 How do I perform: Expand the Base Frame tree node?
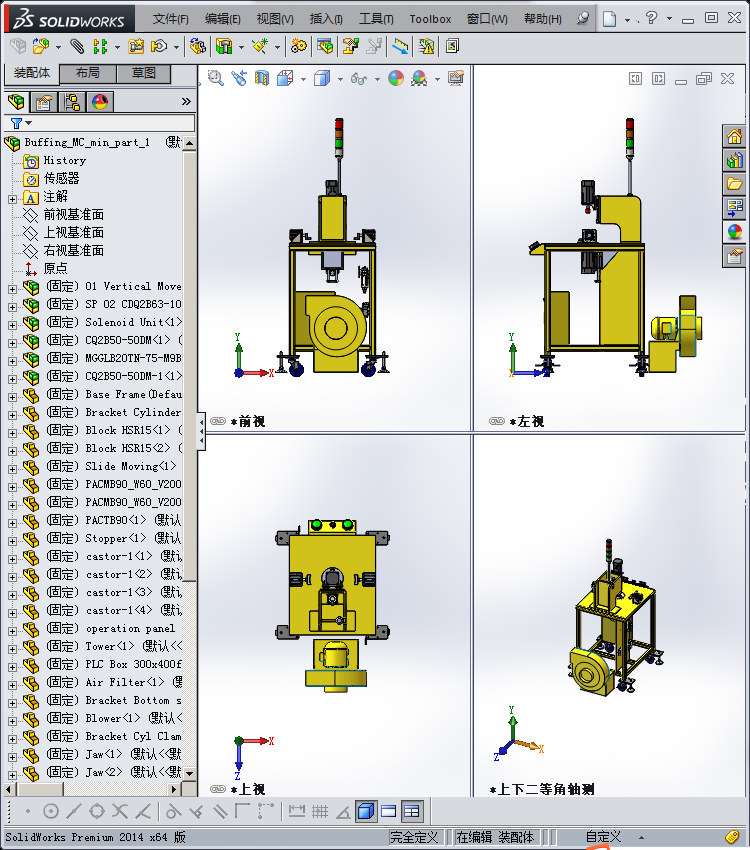12,397
